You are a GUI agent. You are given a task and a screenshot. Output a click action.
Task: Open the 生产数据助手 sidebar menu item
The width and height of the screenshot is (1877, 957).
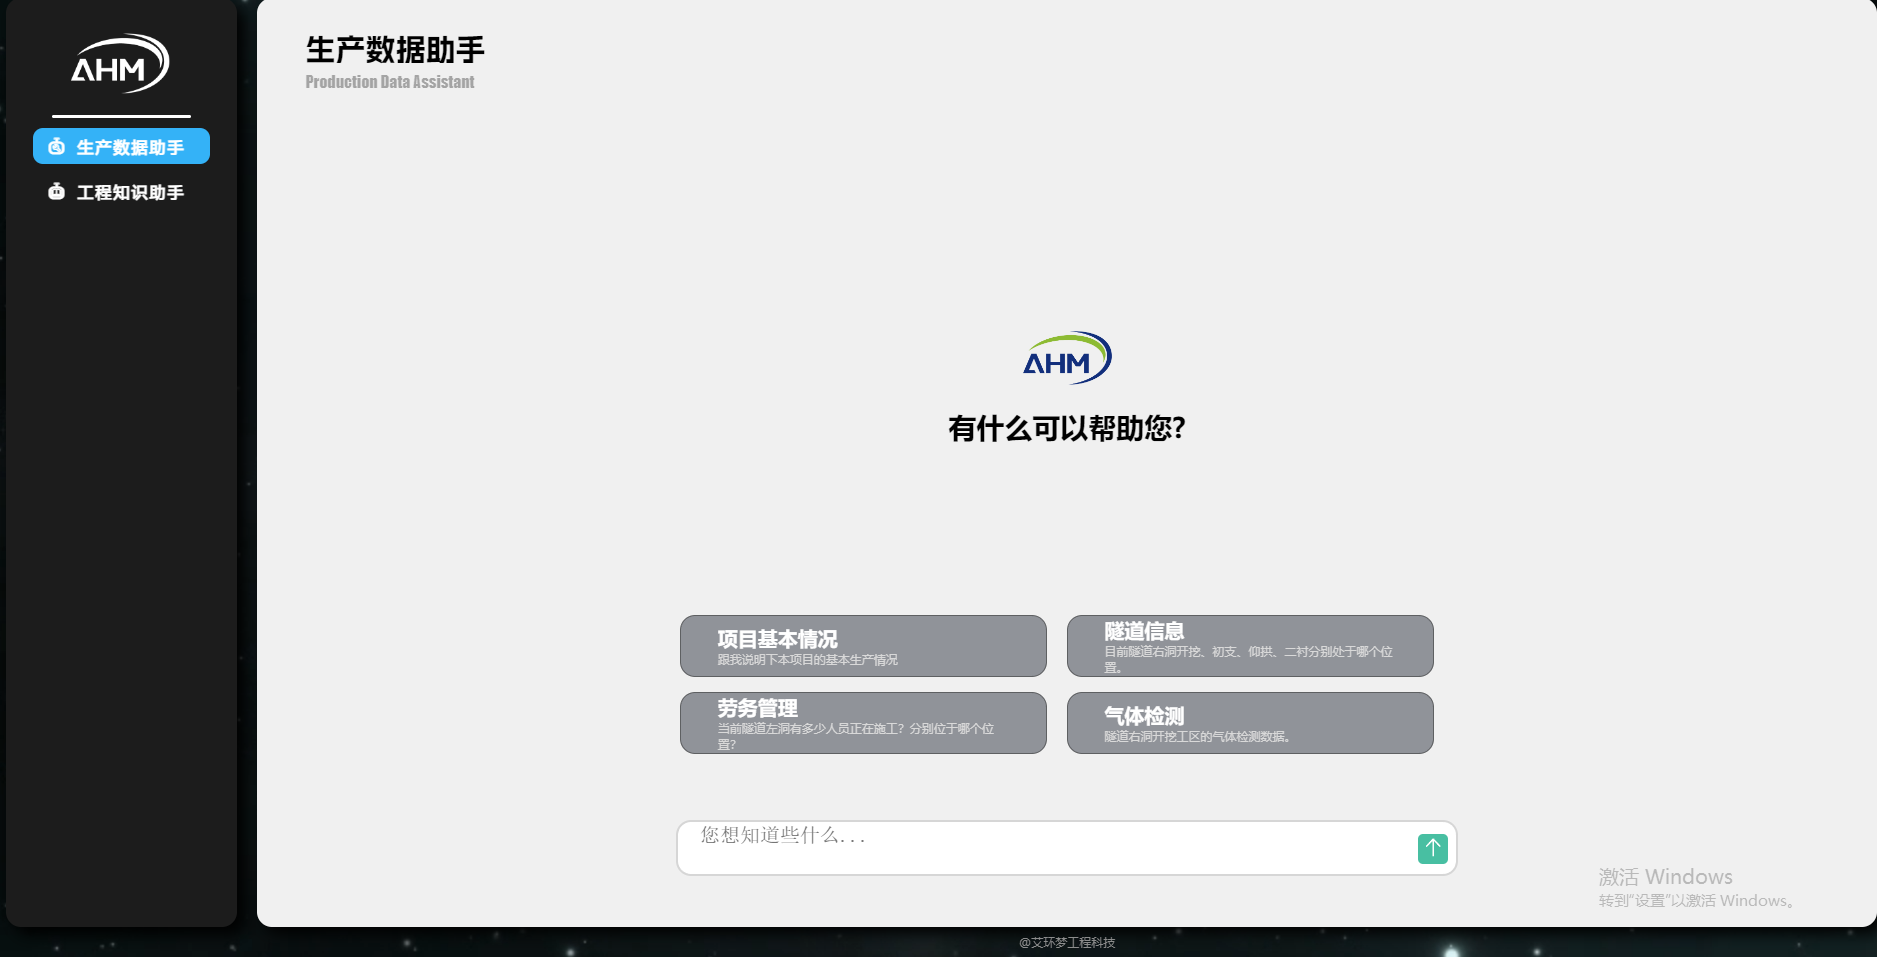[x=121, y=146]
